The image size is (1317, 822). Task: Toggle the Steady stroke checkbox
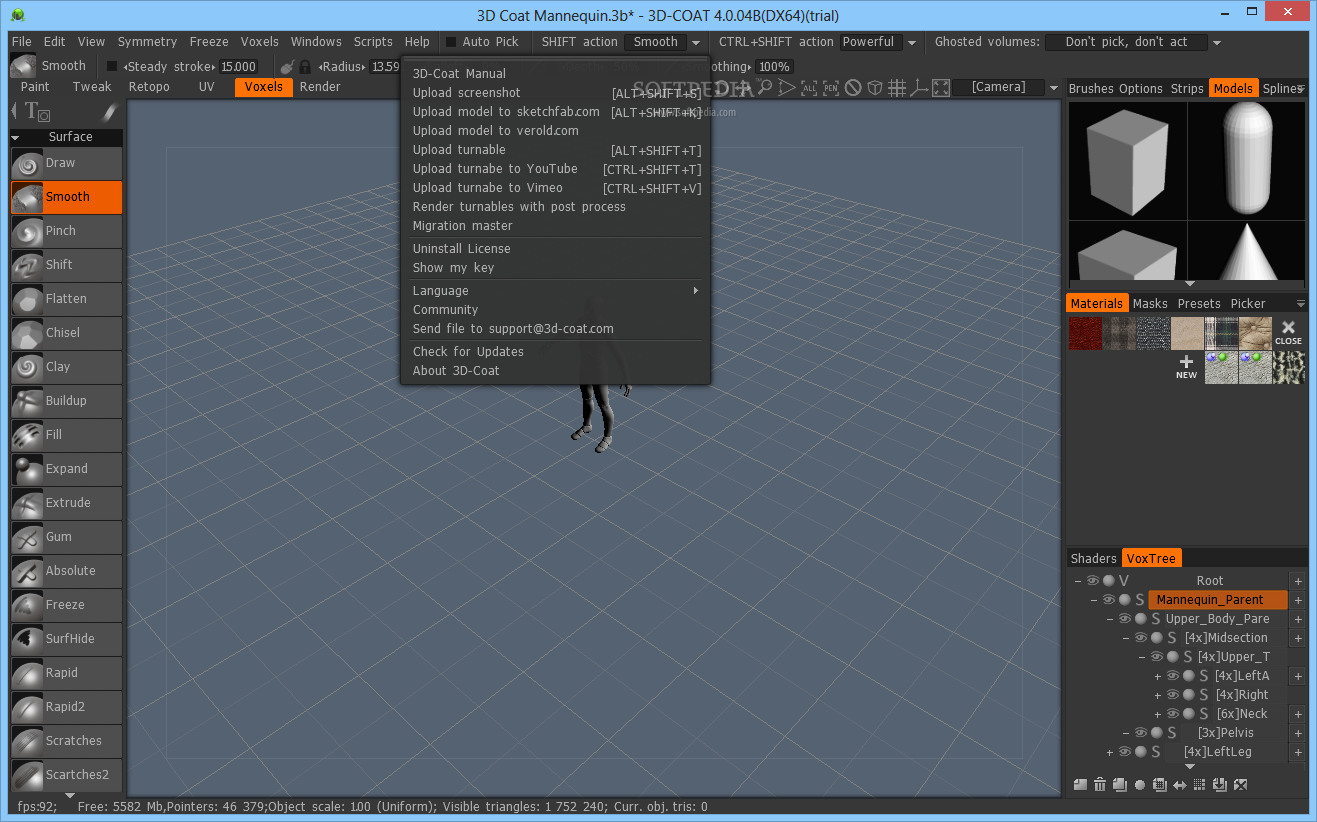pyautogui.click(x=112, y=67)
